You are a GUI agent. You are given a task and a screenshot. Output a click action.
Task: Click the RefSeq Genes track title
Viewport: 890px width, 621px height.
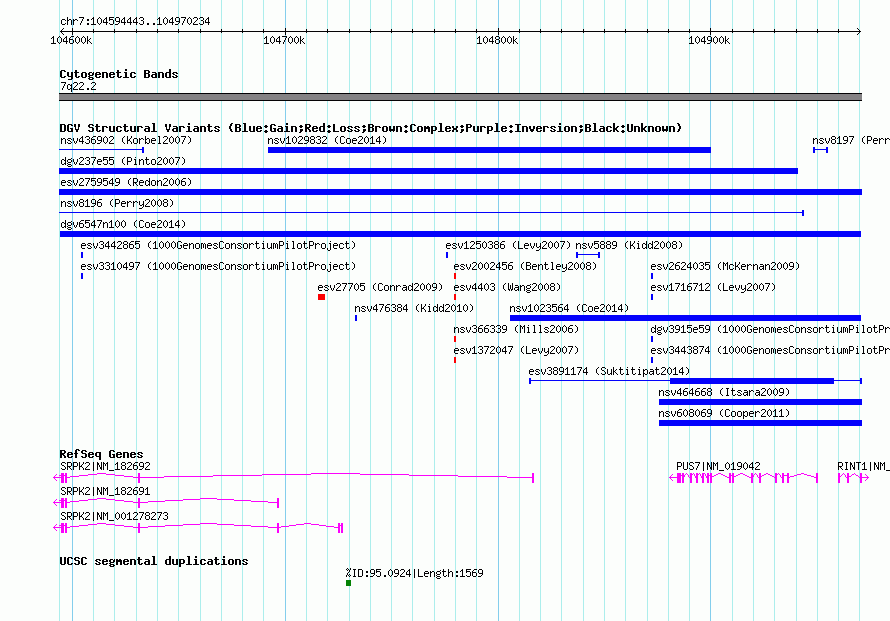pos(101,454)
